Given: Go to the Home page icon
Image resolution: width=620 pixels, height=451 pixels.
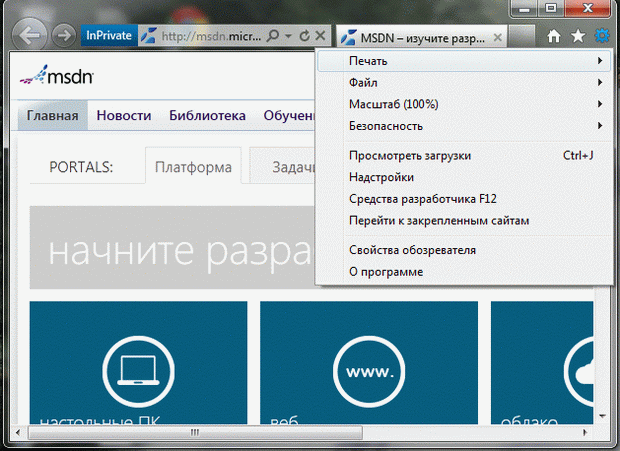Looking at the screenshot, I should pyautogui.click(x=554, y=36).
